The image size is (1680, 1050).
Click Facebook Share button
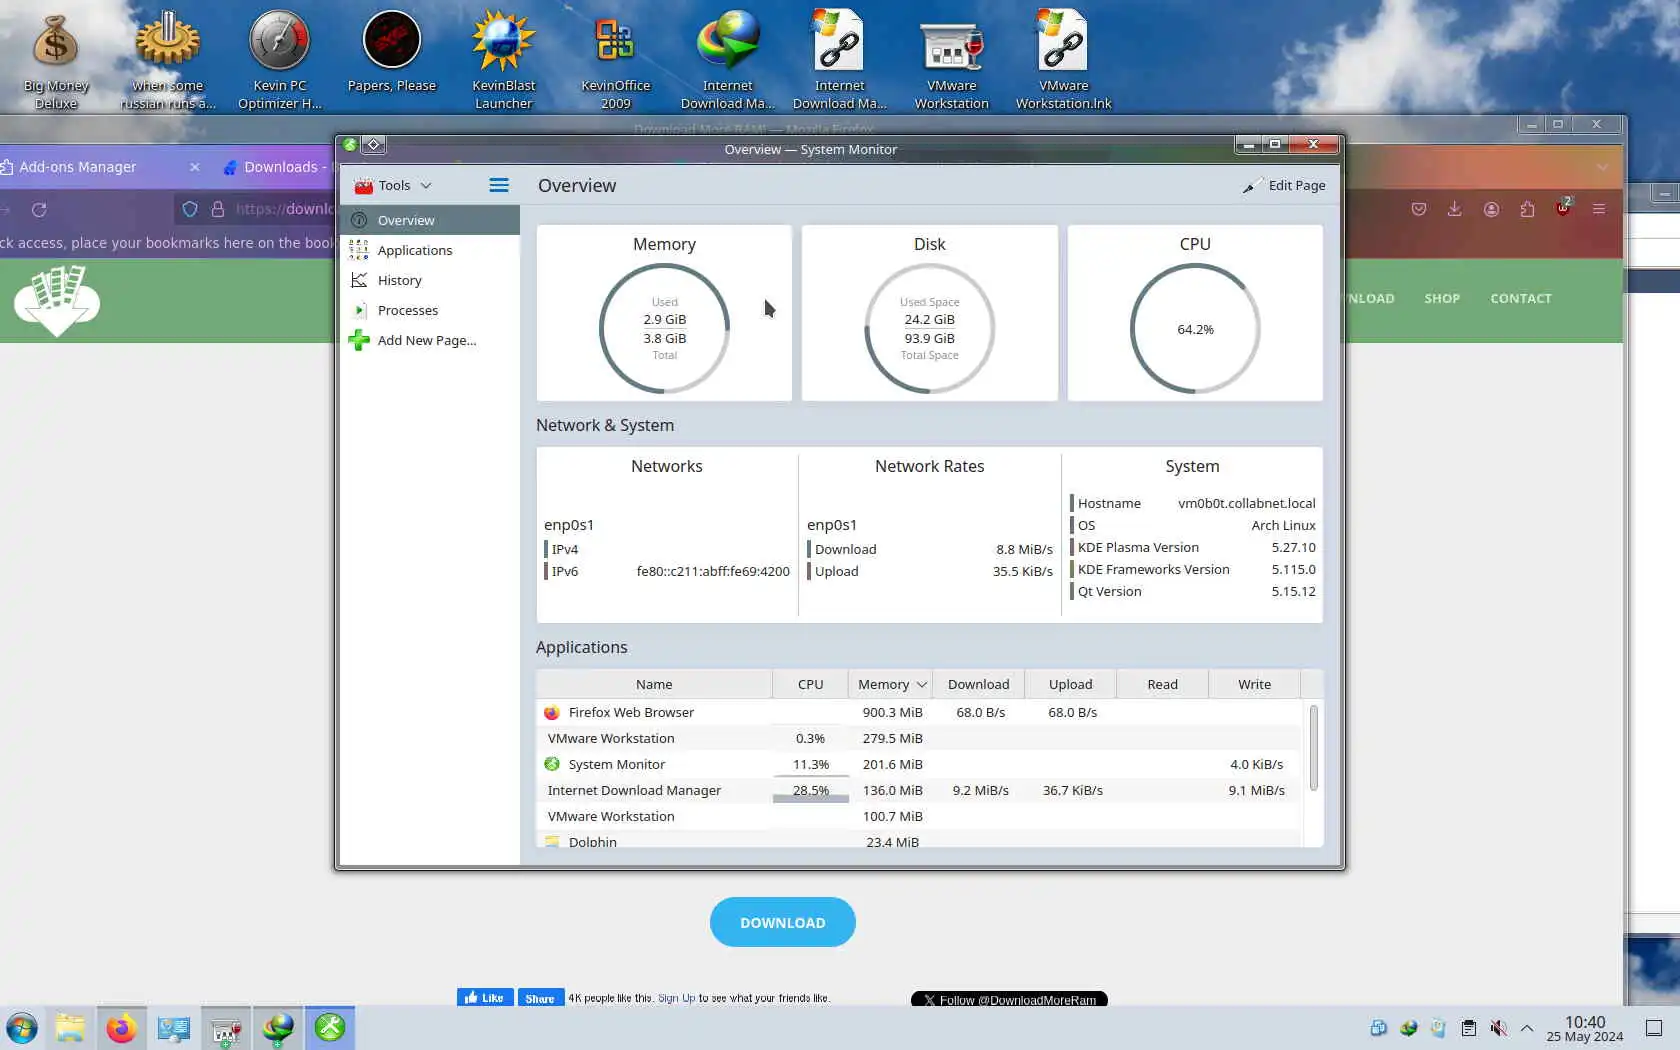(540, 998)
